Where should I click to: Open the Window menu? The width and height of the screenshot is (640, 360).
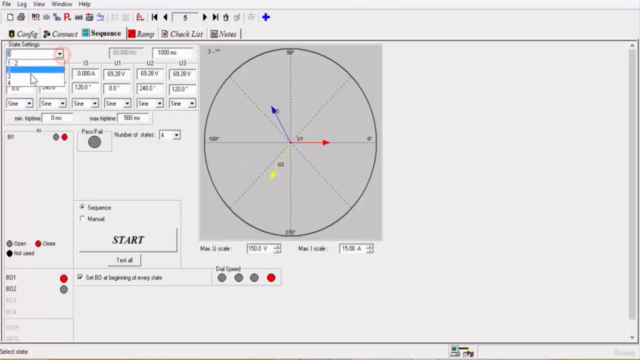62,4
